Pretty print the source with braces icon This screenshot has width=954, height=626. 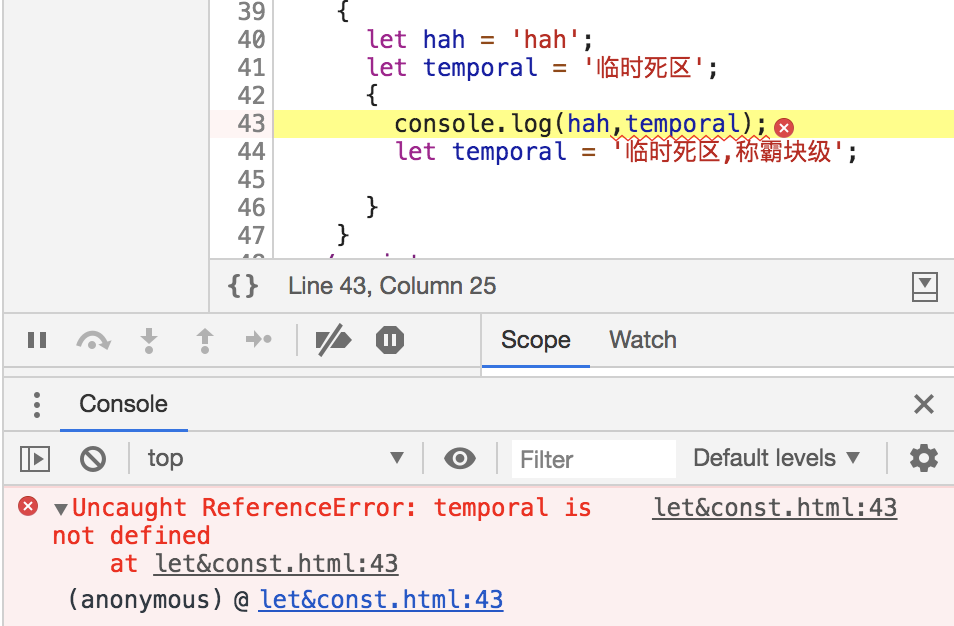coord(243,286)
